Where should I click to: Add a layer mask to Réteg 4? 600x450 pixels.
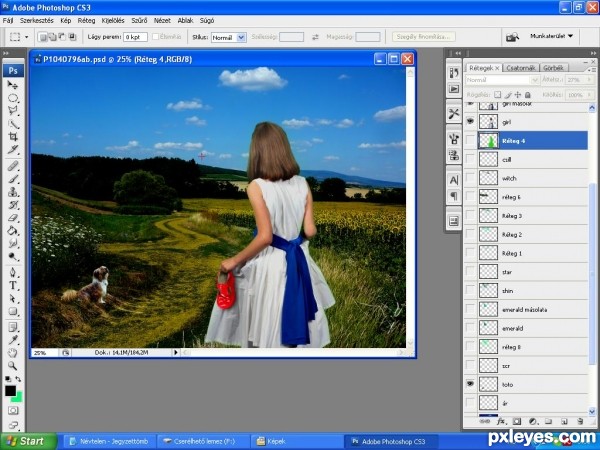click(517, 421)
